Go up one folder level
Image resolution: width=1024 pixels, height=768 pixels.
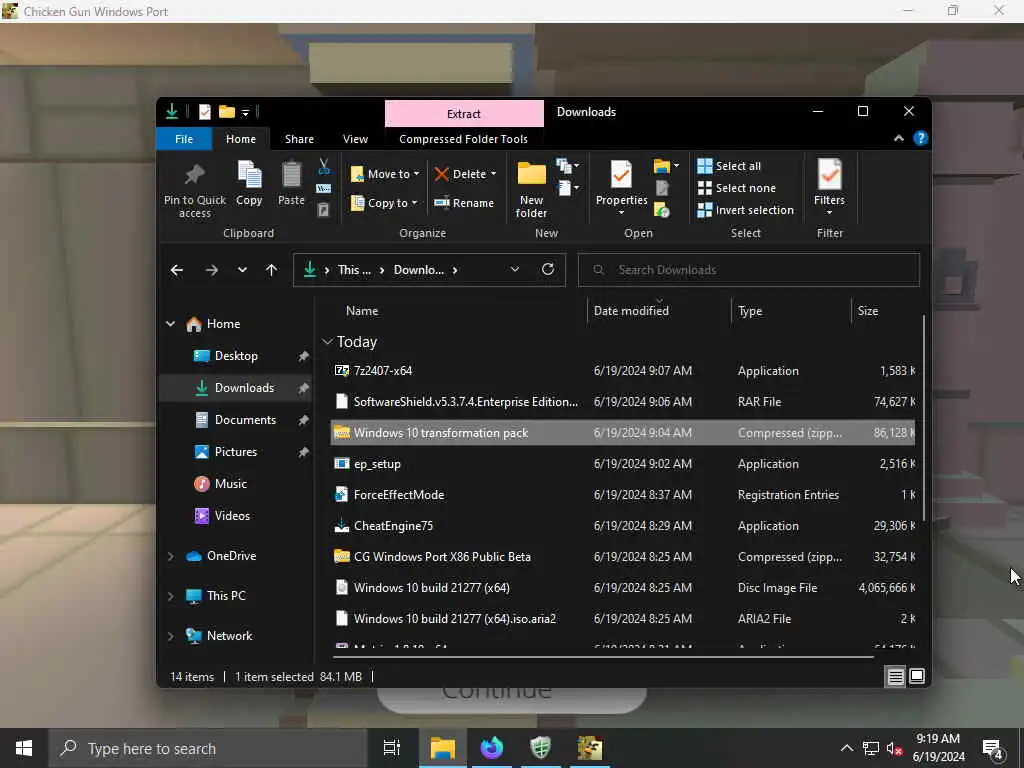272,270
